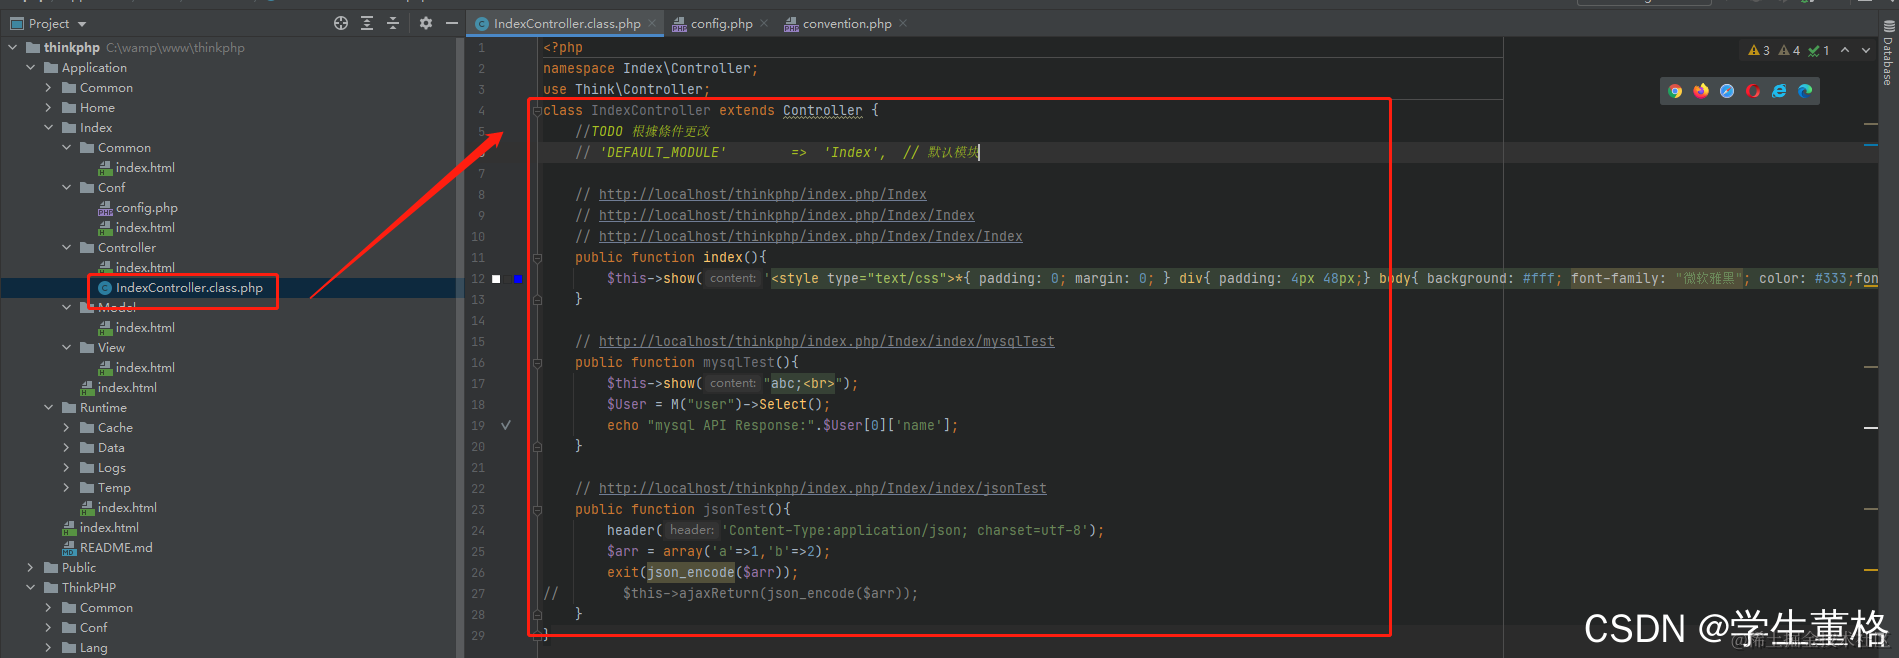Screen dimensions: 1899x658
Task: Expand the Cache folder
Action: click(66, 427)
